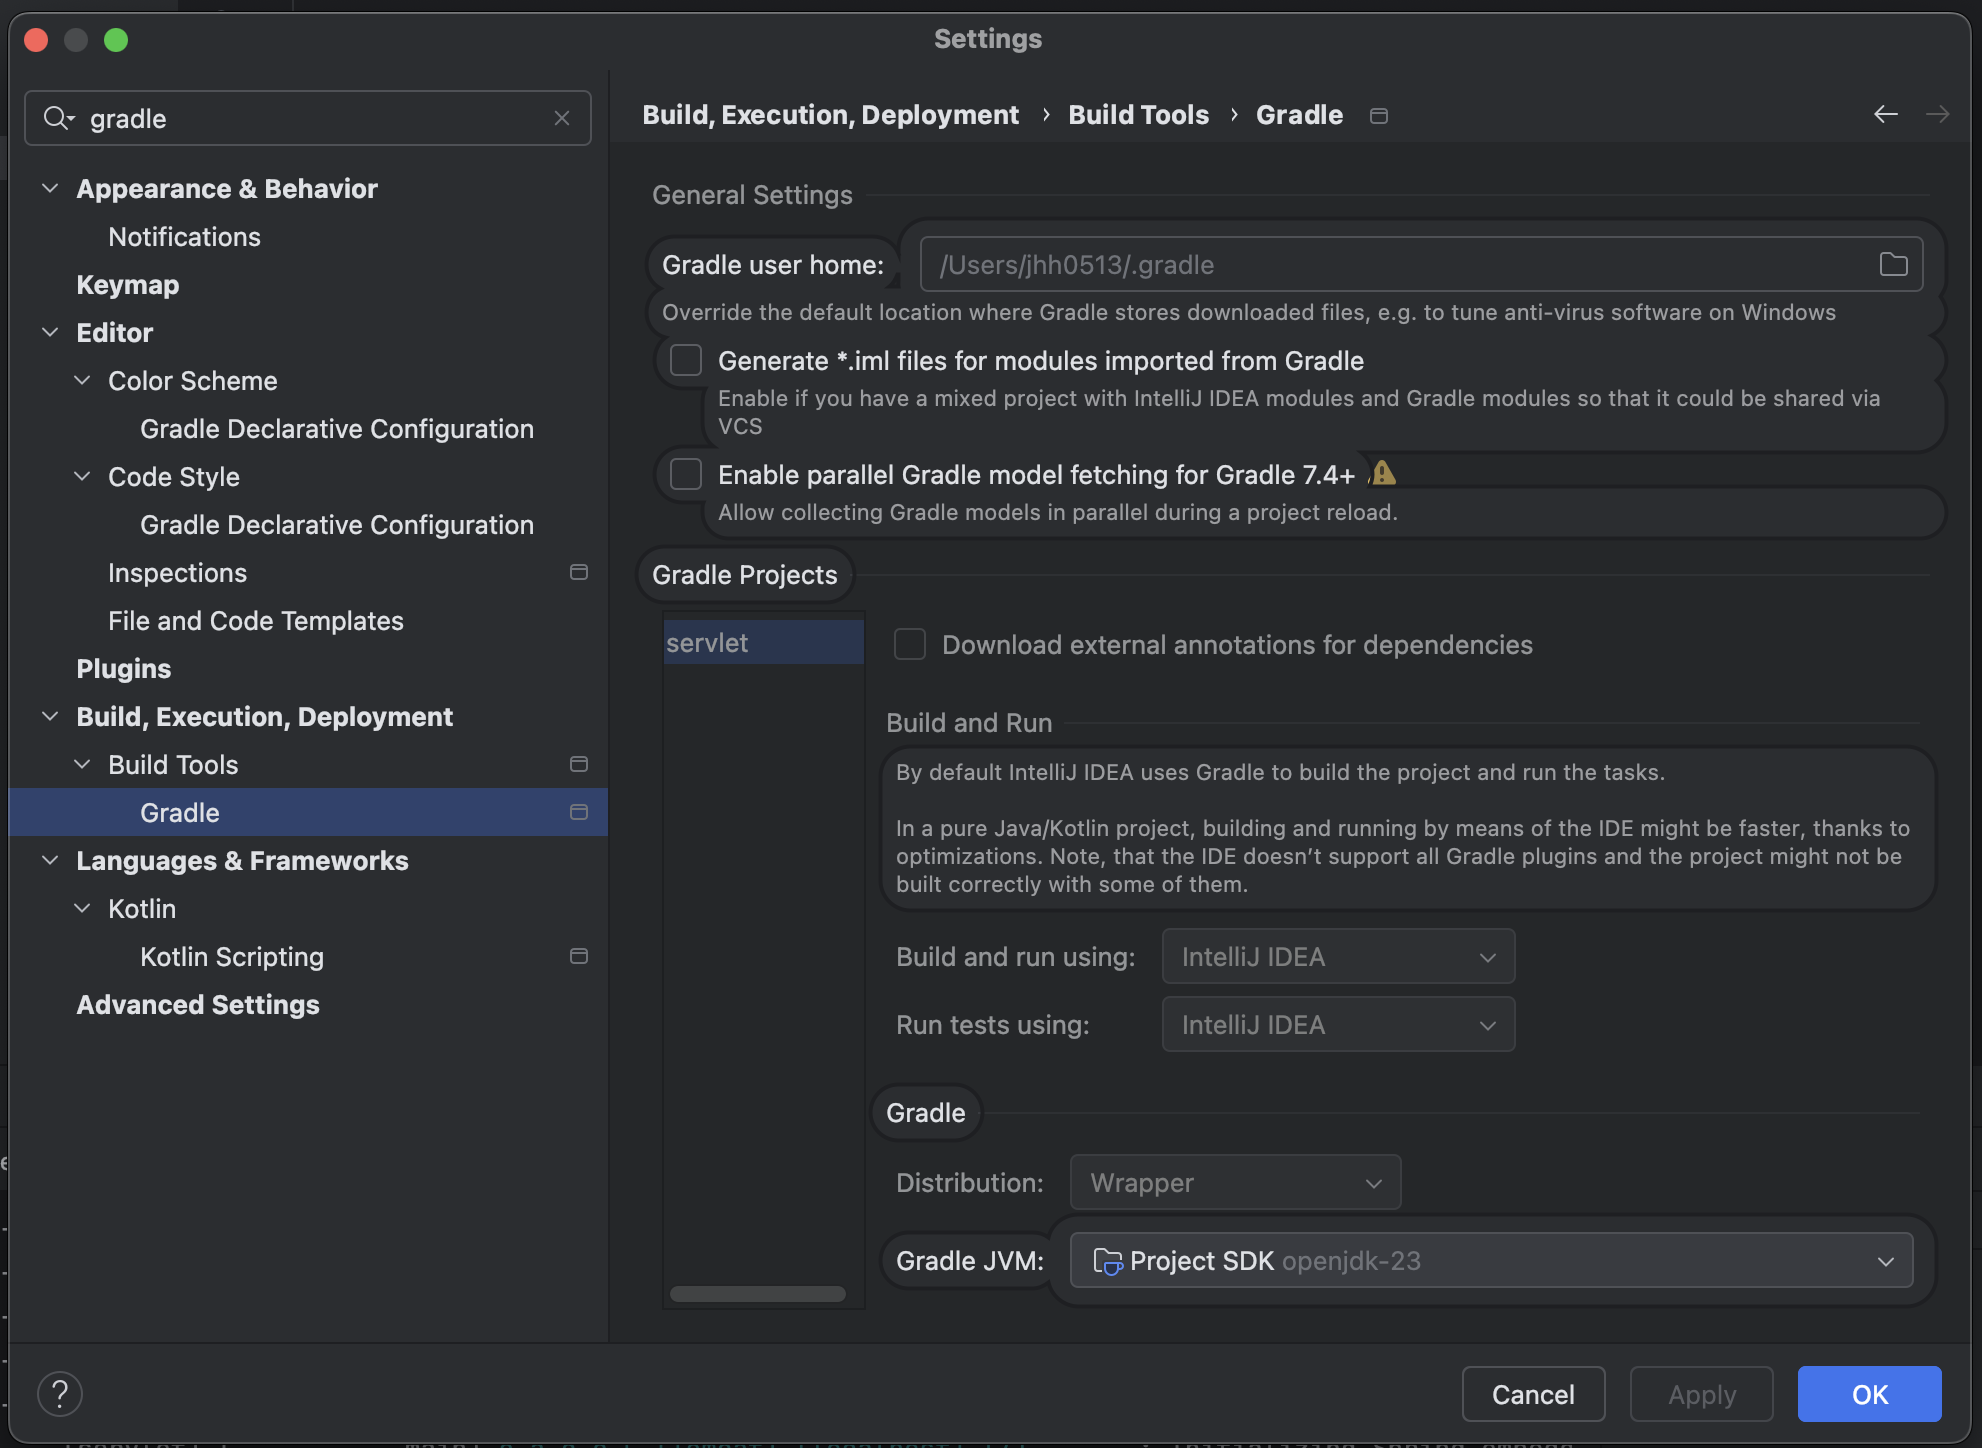
Task: Click the Cancel button
Action: point(1532,1394)
